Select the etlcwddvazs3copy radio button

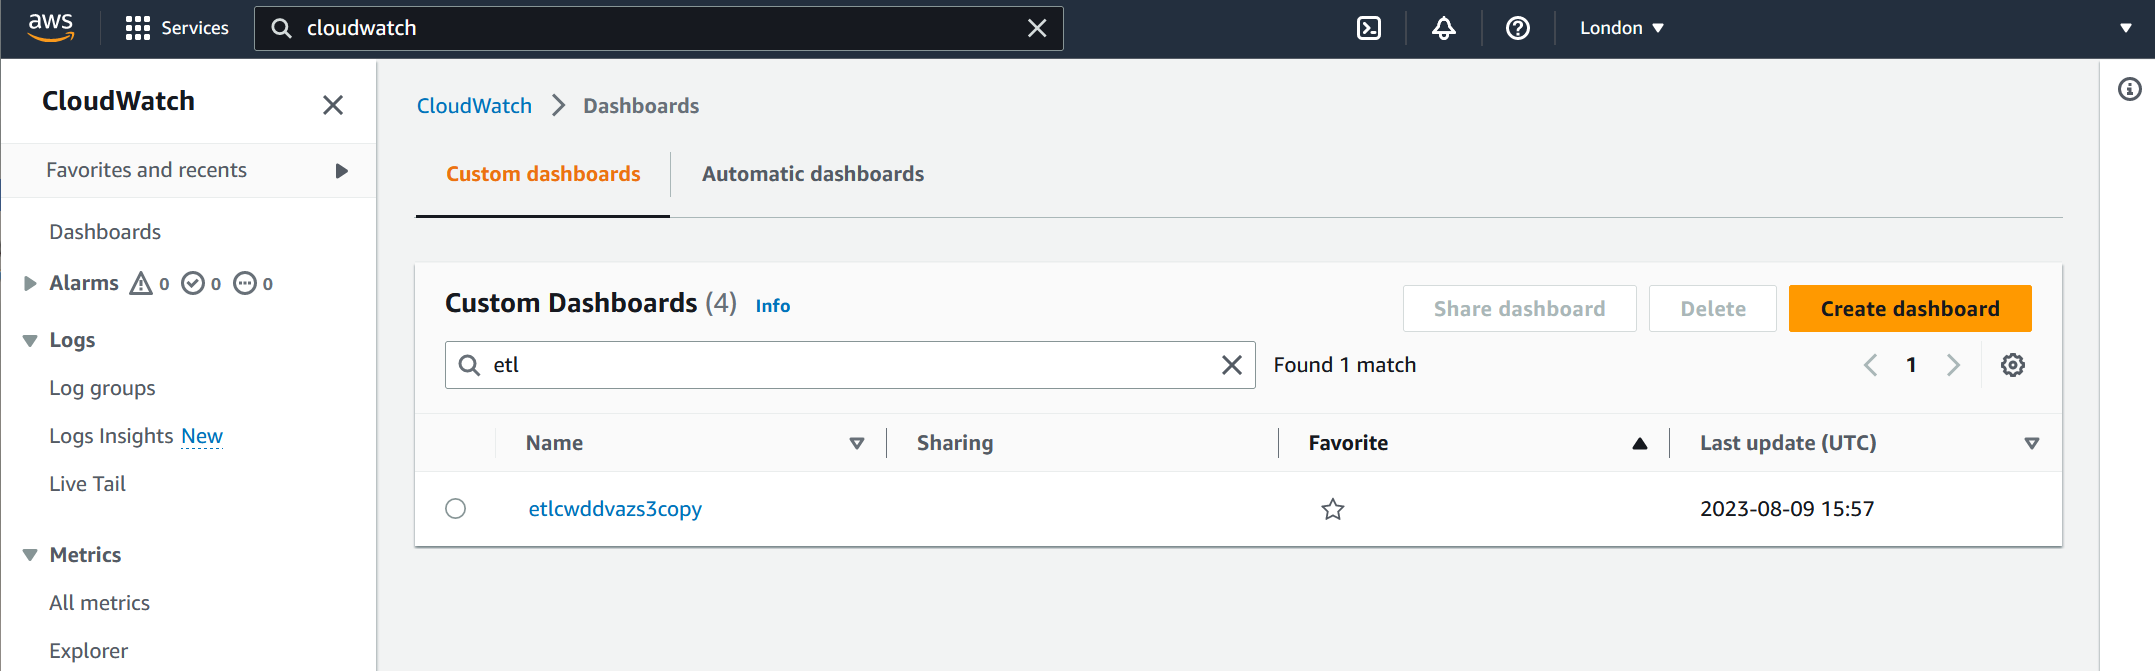point(456,508)
